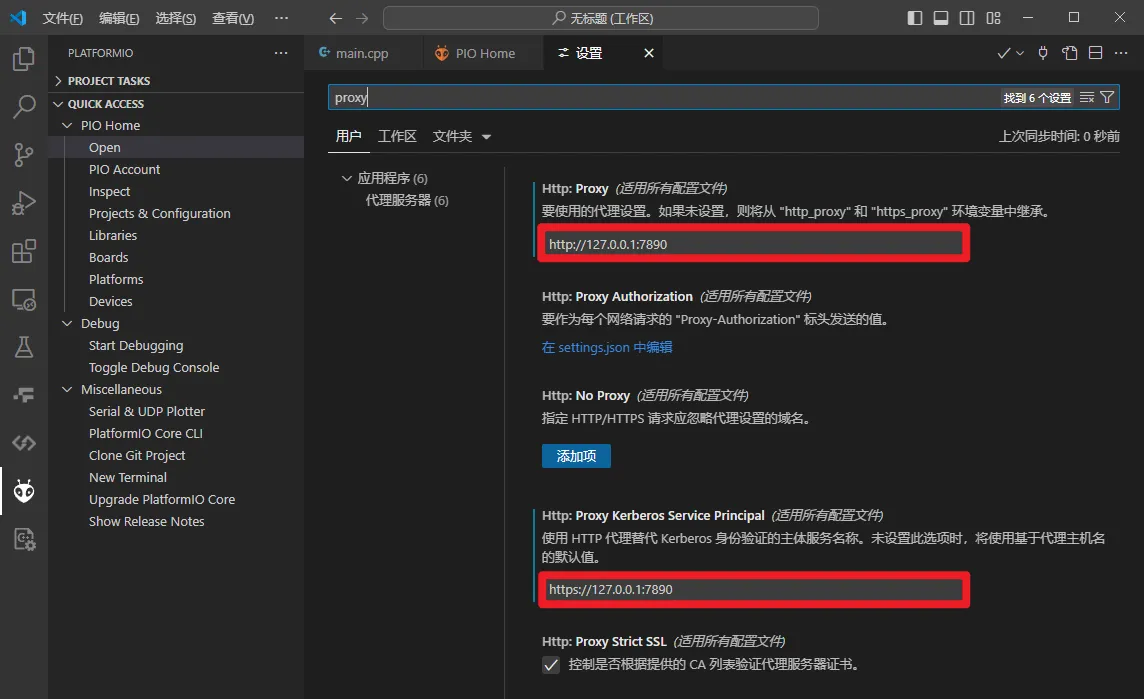
Task: Click the Http Proxy input field
Action: click(x=753, y=244)
